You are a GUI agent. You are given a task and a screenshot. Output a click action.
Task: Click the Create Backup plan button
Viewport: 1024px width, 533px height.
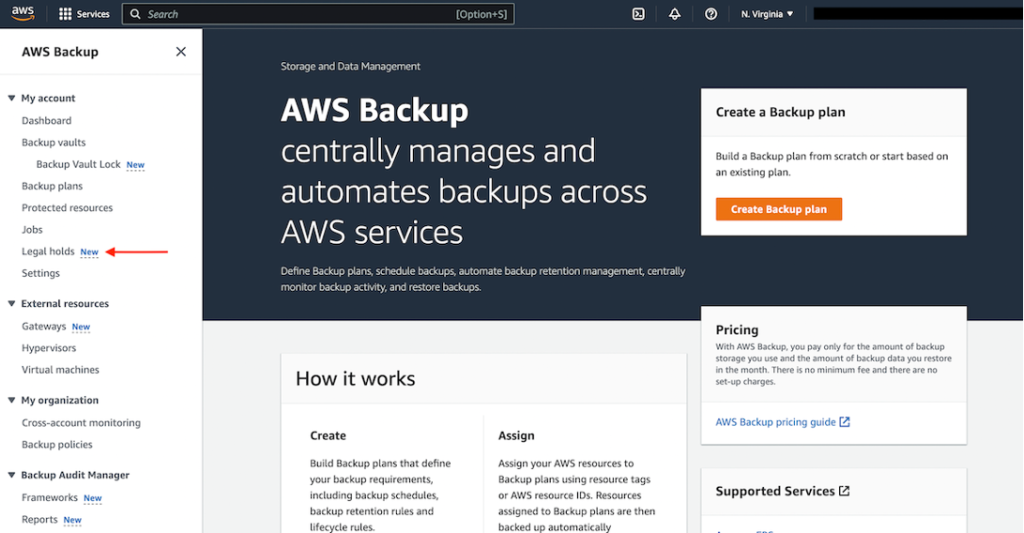778,209
